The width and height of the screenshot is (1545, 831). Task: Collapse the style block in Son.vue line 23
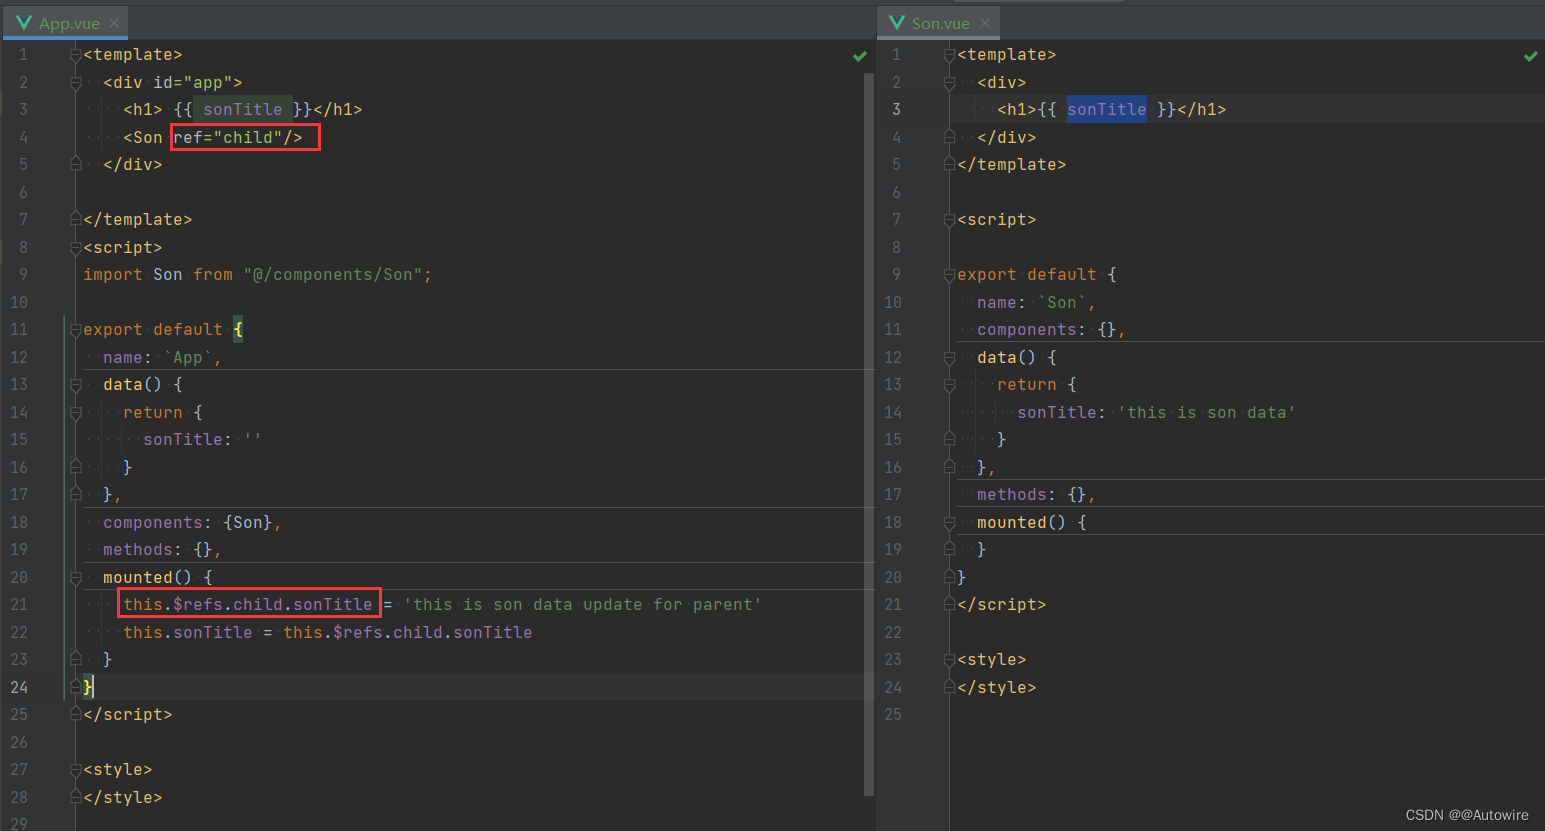pos(949,660)
